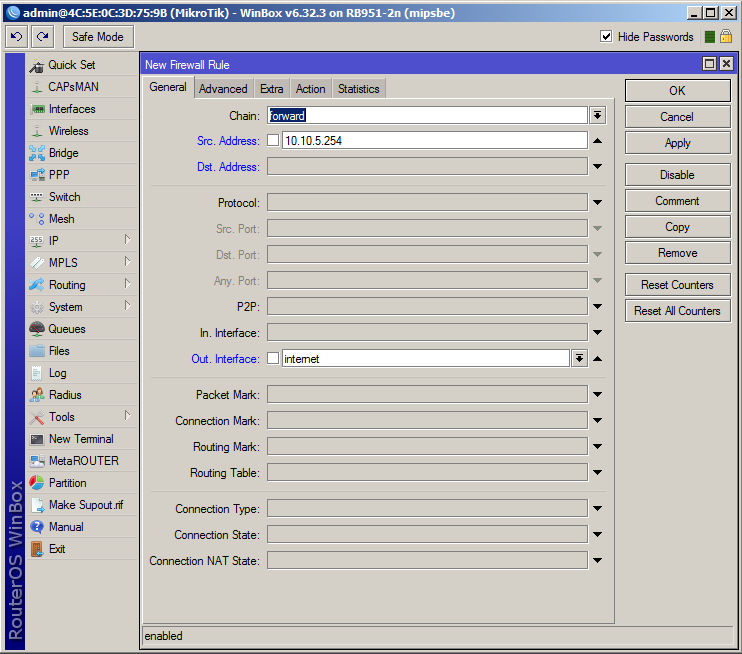Click the Copy button
The image size is (742, 654).
678,227
